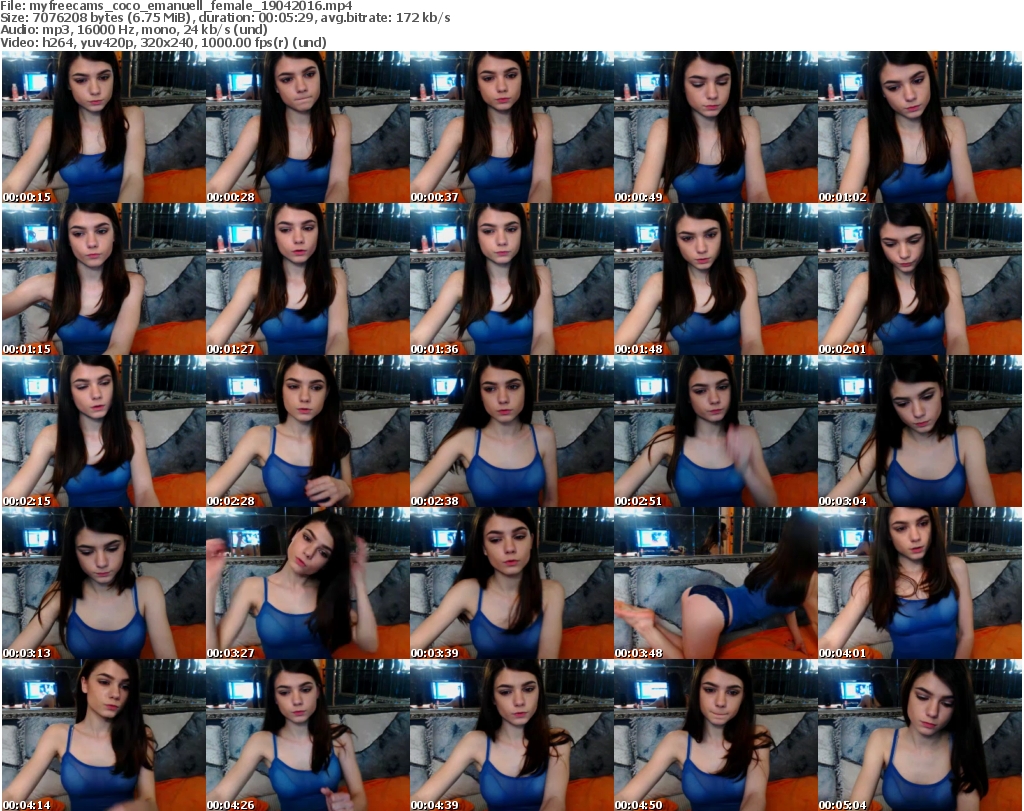
Task: Click the 00:00:37 preview frame
Action: (512, 127)
